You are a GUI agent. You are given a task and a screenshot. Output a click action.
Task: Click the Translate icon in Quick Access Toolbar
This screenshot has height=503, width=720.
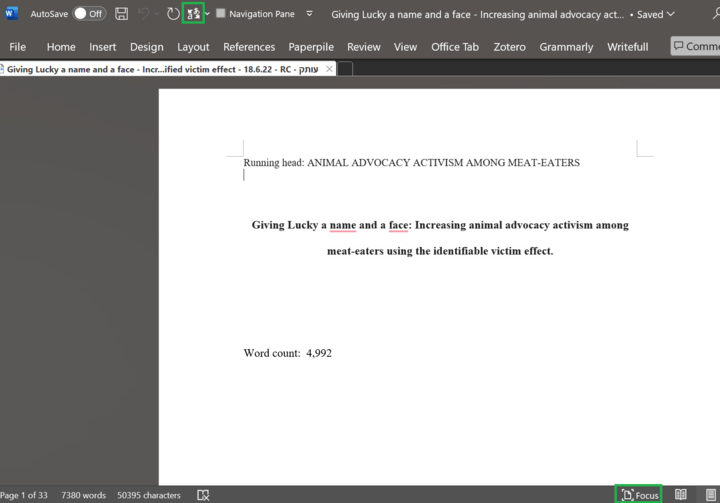[x=193, y=14]
